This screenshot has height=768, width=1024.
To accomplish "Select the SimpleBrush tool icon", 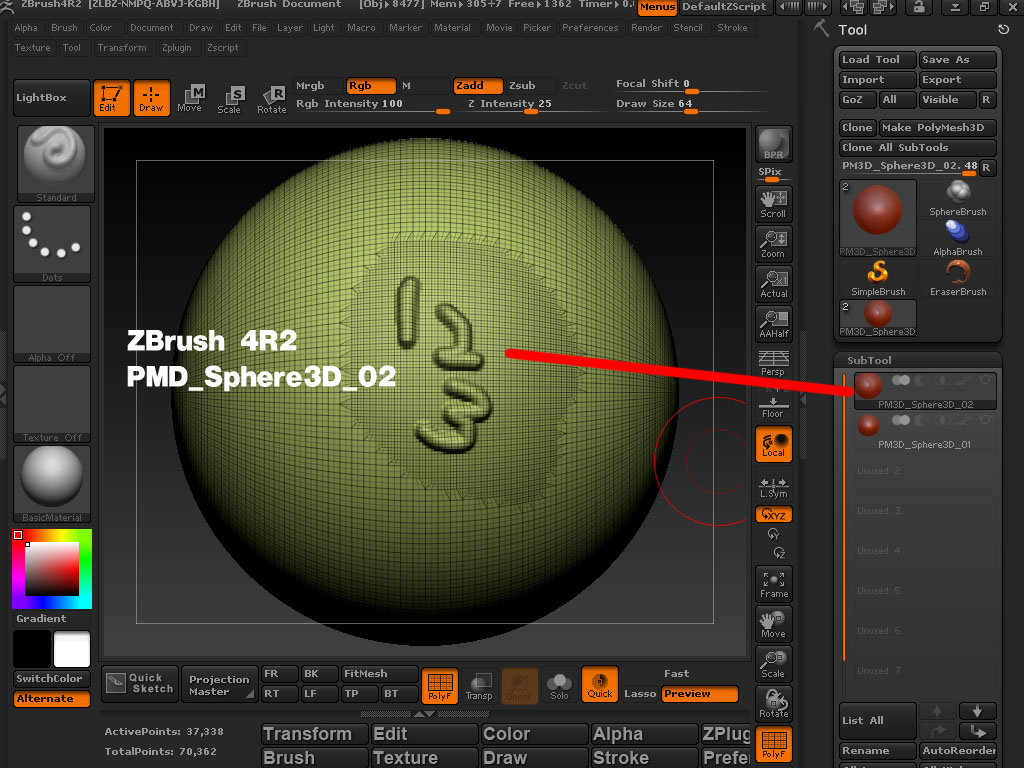I will point(878,279).
